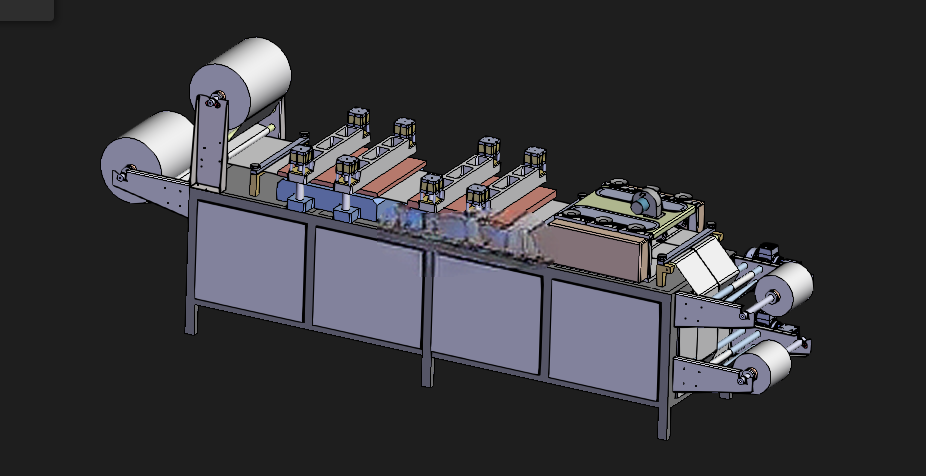This screenshot has height=476, width=926.
Task: Select the large upper film roll
Action: coord(242,81)
